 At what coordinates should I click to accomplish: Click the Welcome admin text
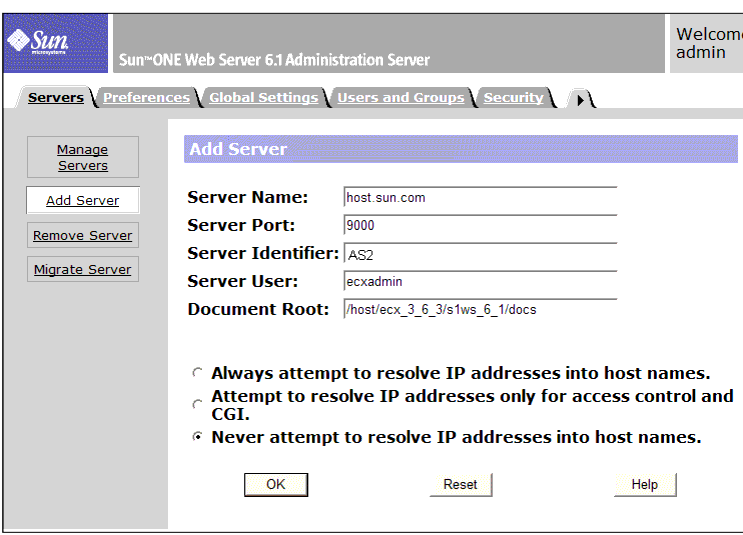pyautogui.click(x=709, y=43)
